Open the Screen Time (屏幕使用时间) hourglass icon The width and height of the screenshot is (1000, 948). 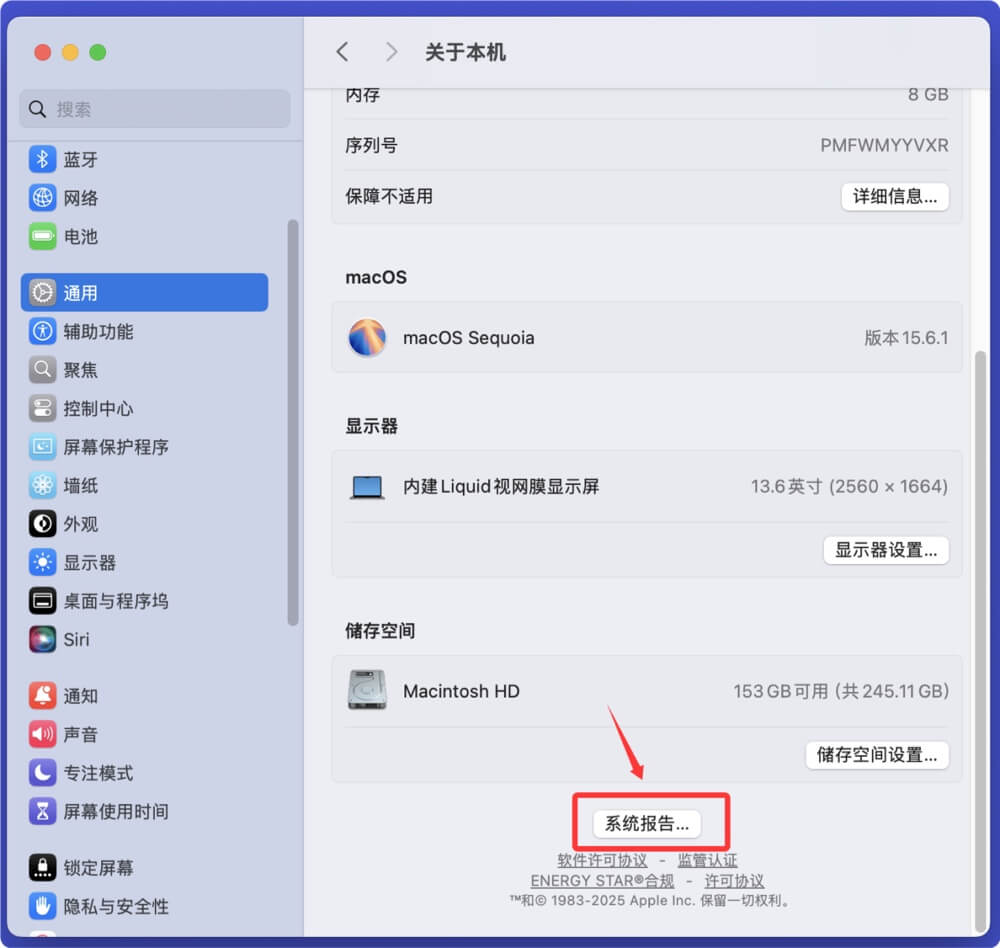[42, 811]
